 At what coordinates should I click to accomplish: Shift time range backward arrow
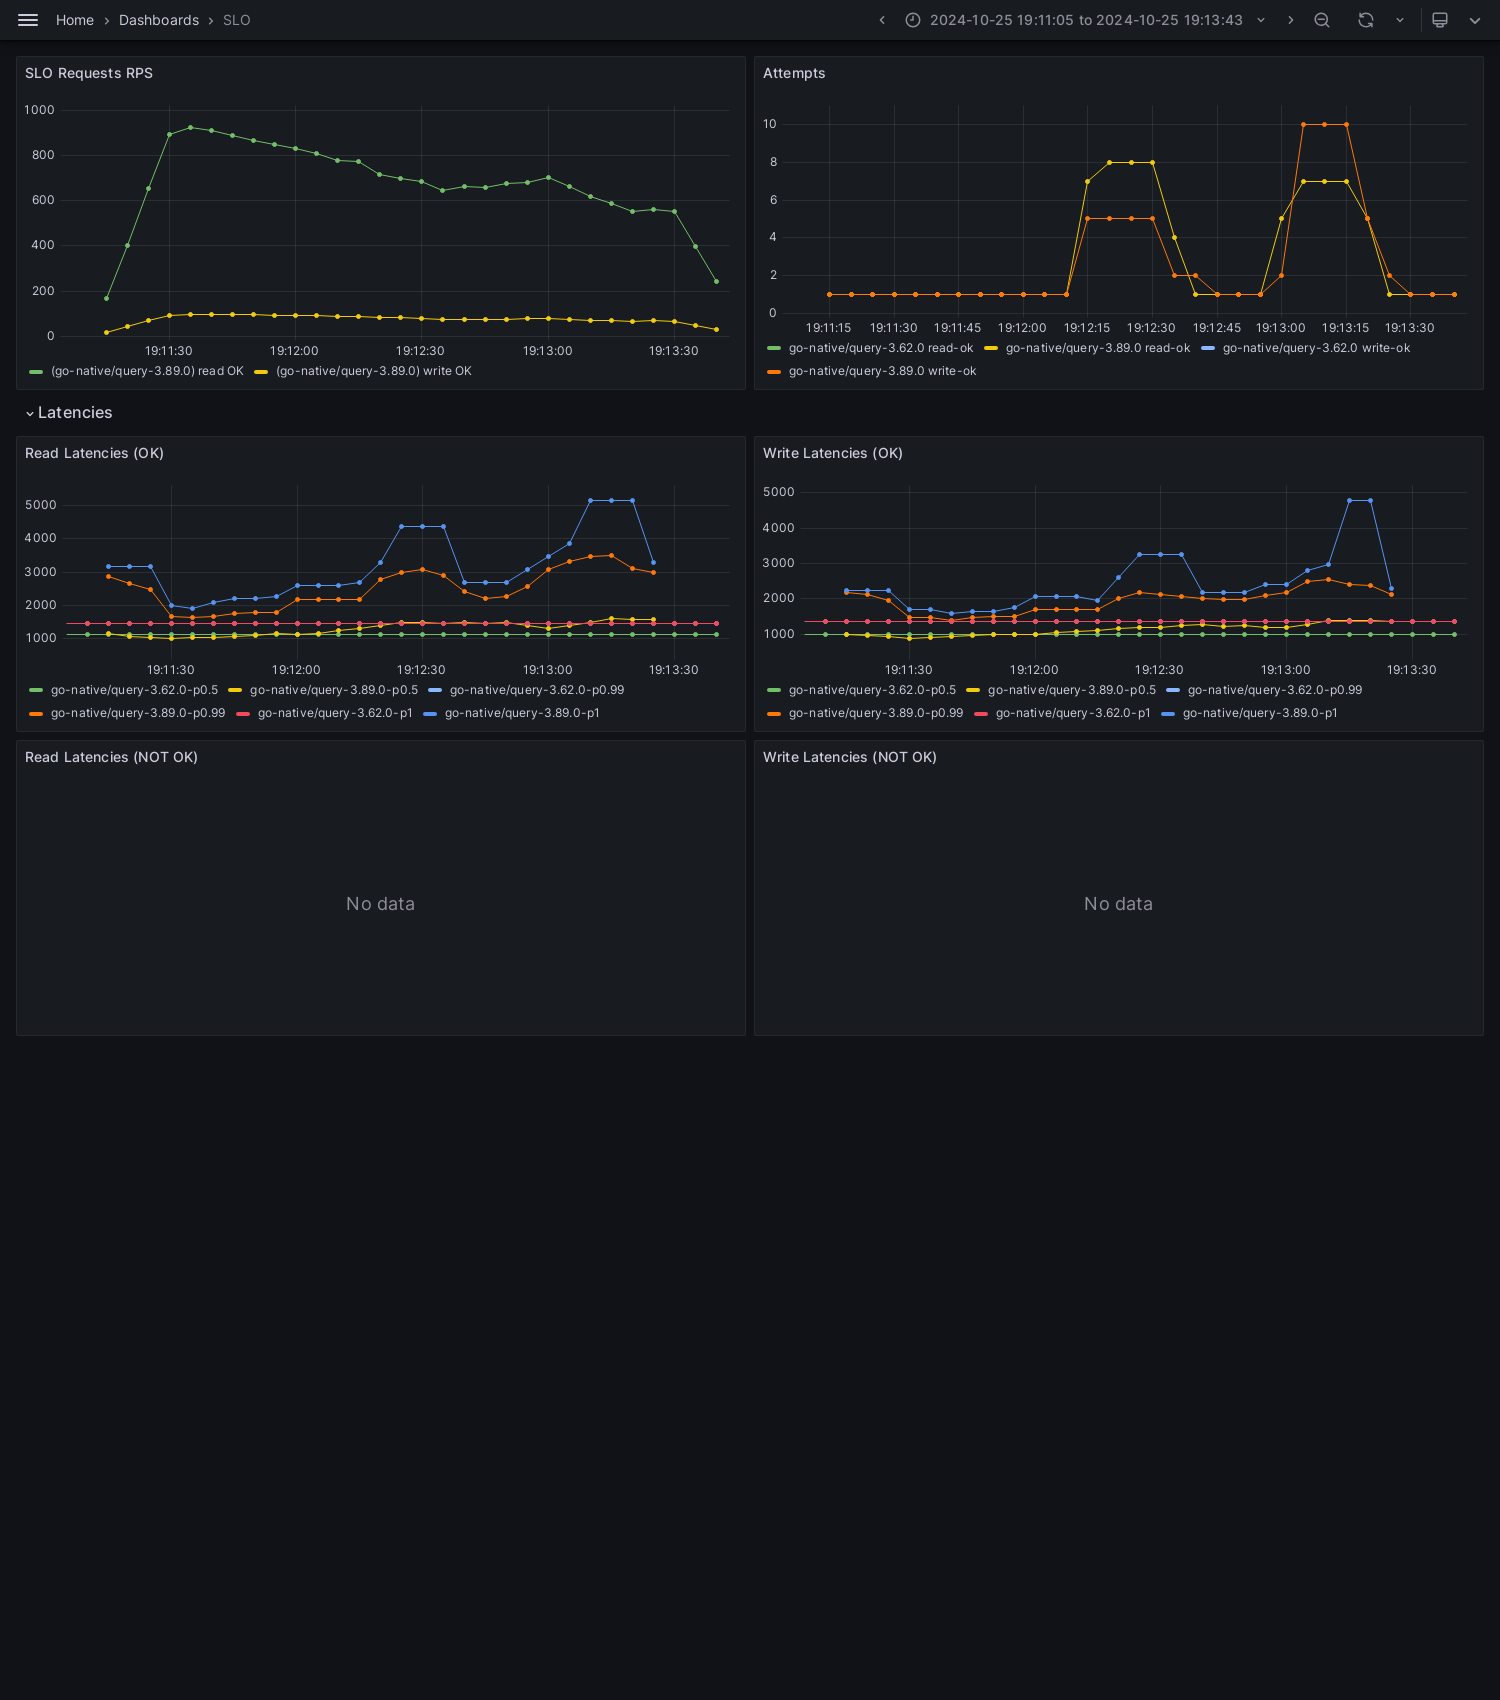click(882, 20)
